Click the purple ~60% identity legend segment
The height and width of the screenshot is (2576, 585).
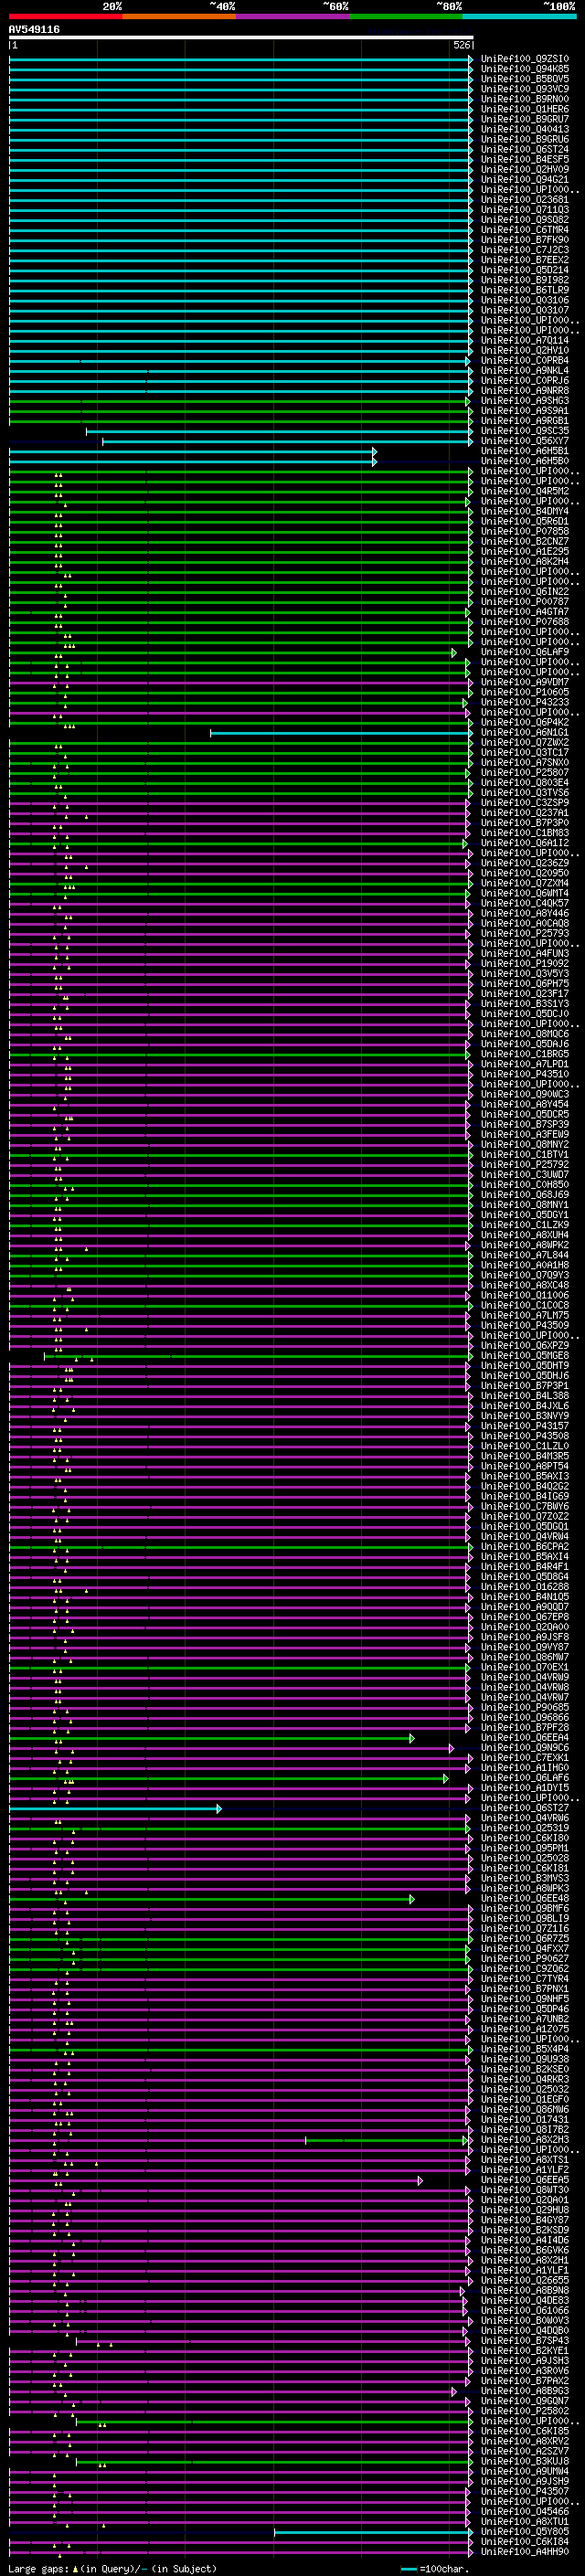[x=292, y=16]
